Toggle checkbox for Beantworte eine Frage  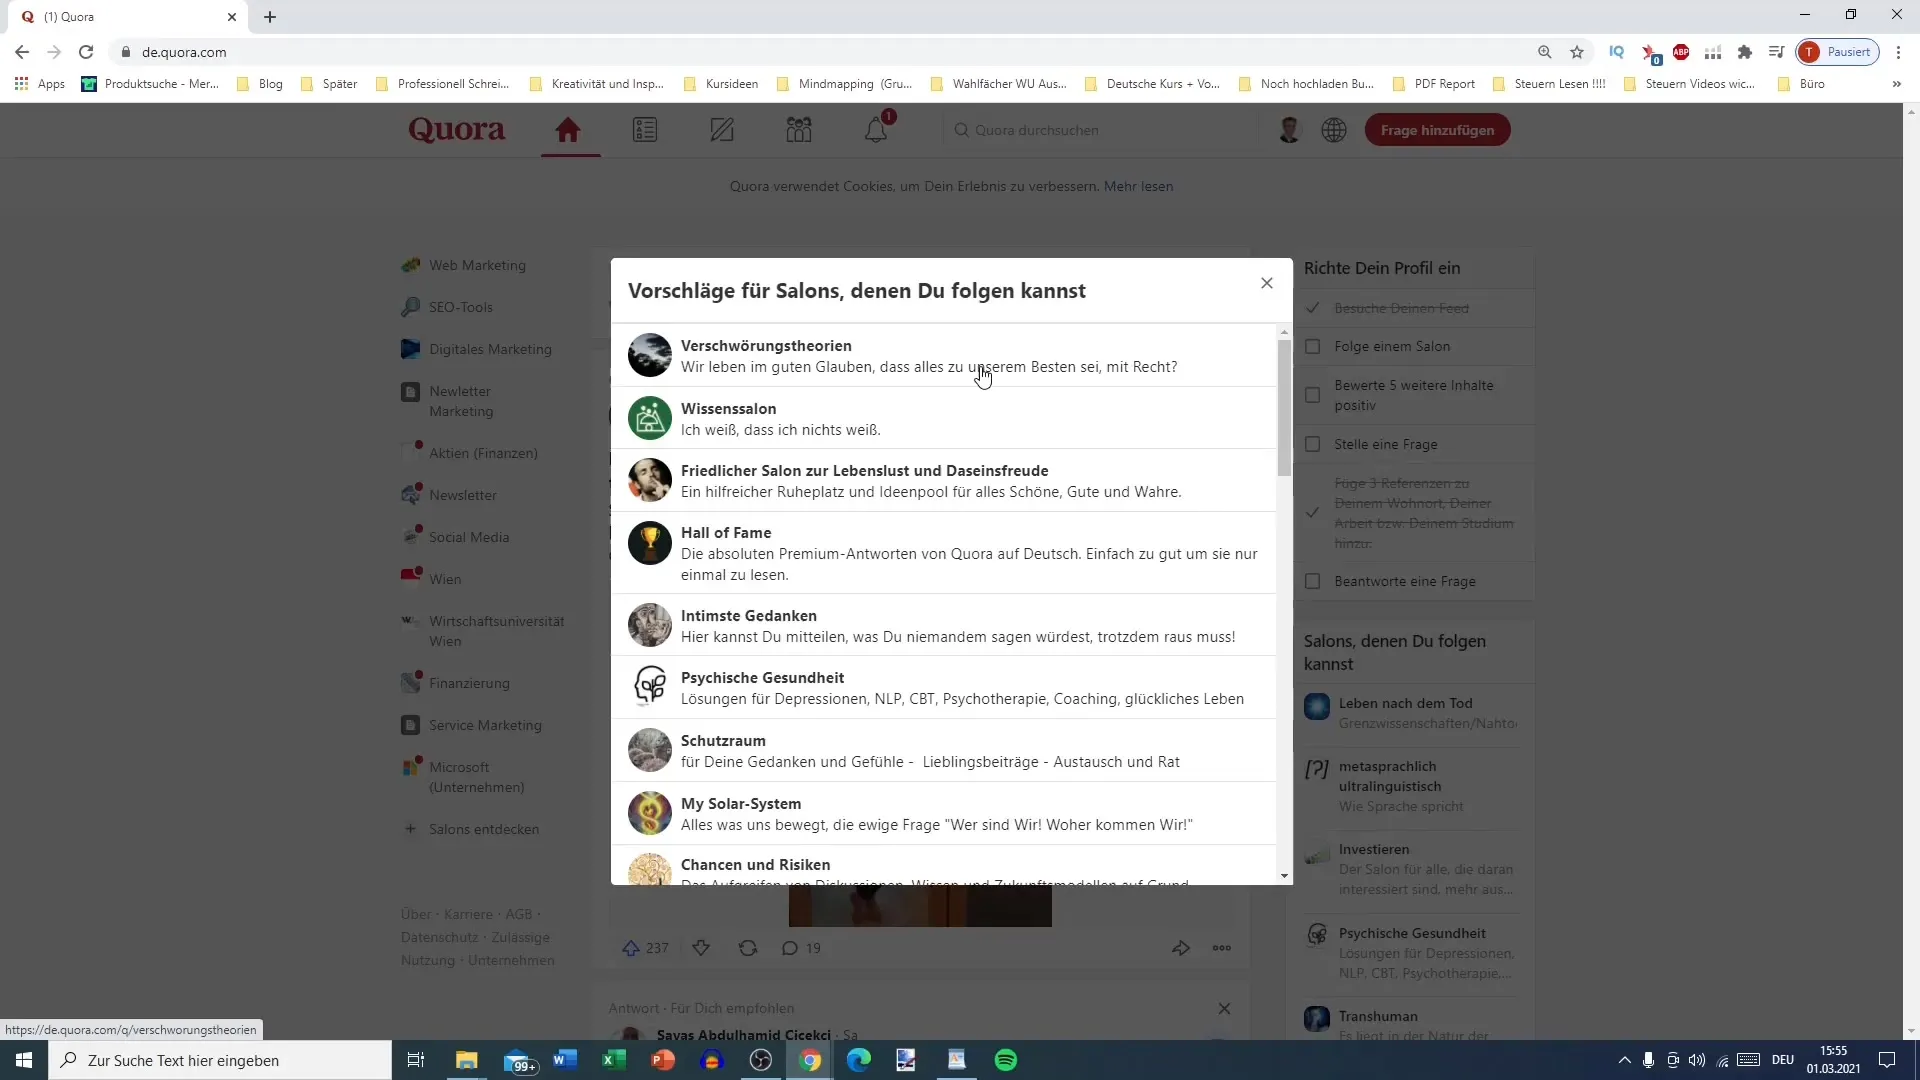(x=1316, y=580)
